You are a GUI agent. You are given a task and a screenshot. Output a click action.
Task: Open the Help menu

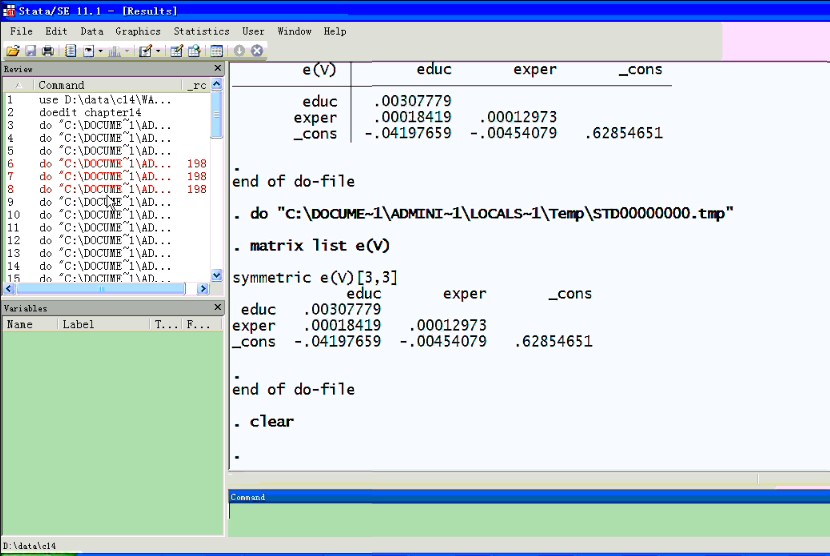(335, 31)
